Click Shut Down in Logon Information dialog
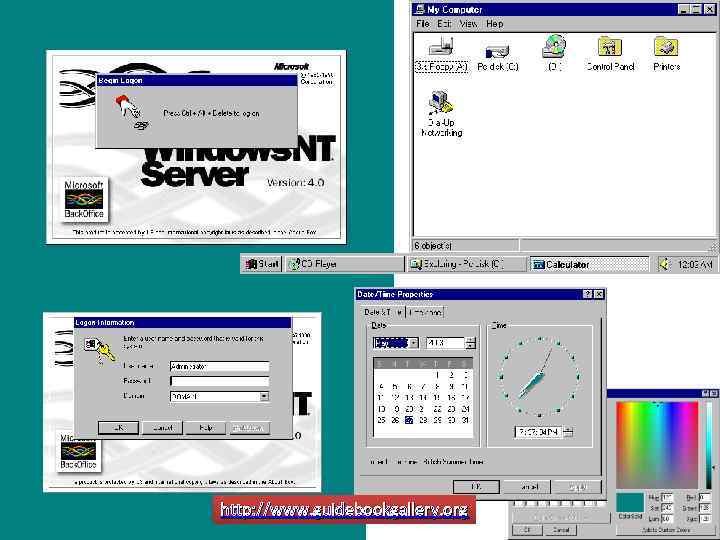This screenshot has width=720, height=540. click(x=248, y=428)
